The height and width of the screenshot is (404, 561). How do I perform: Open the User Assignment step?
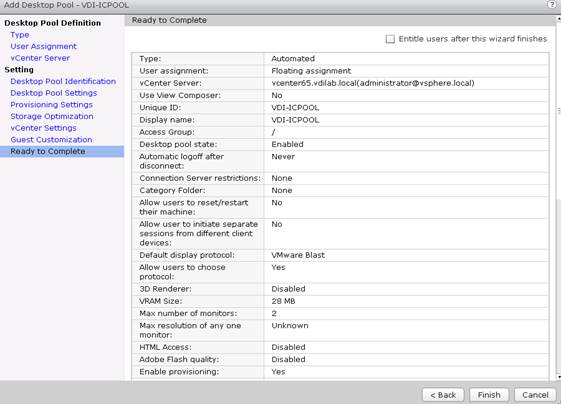click(x=43, y=46)
